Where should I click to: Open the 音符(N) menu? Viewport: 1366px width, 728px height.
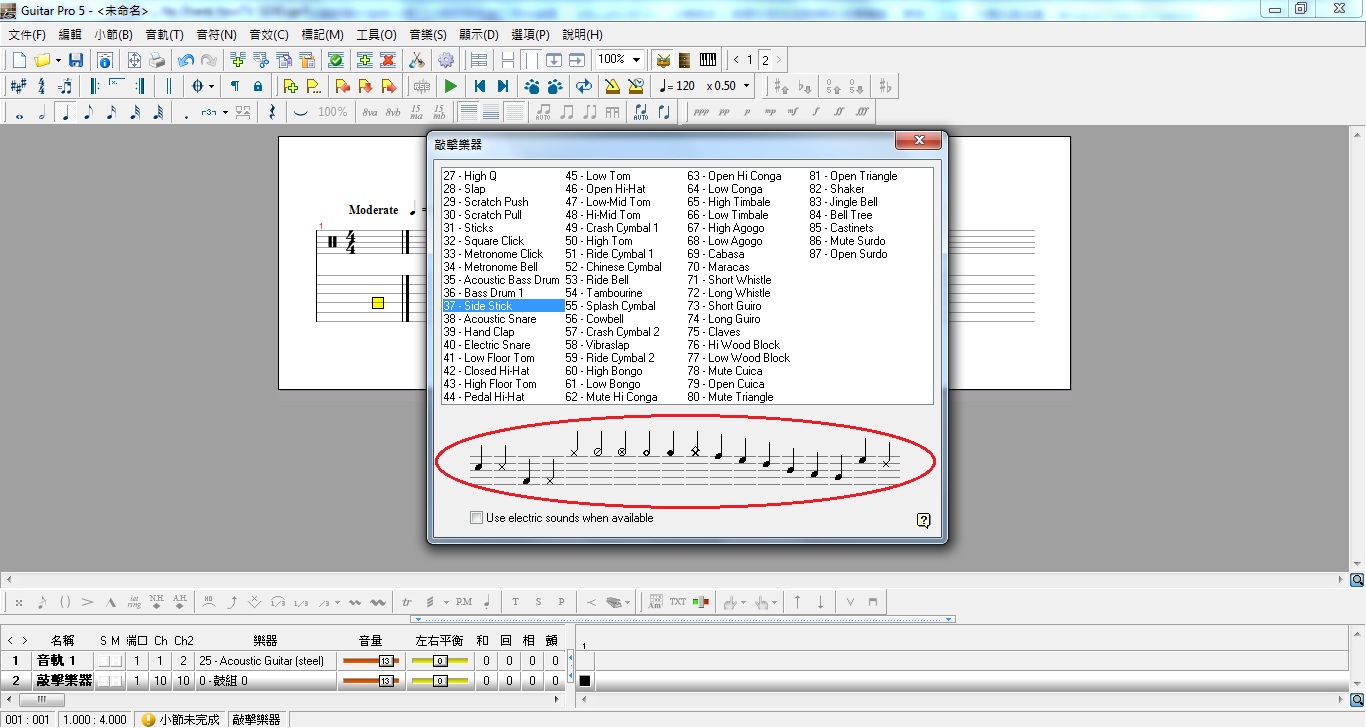click(x=217, y=35)
